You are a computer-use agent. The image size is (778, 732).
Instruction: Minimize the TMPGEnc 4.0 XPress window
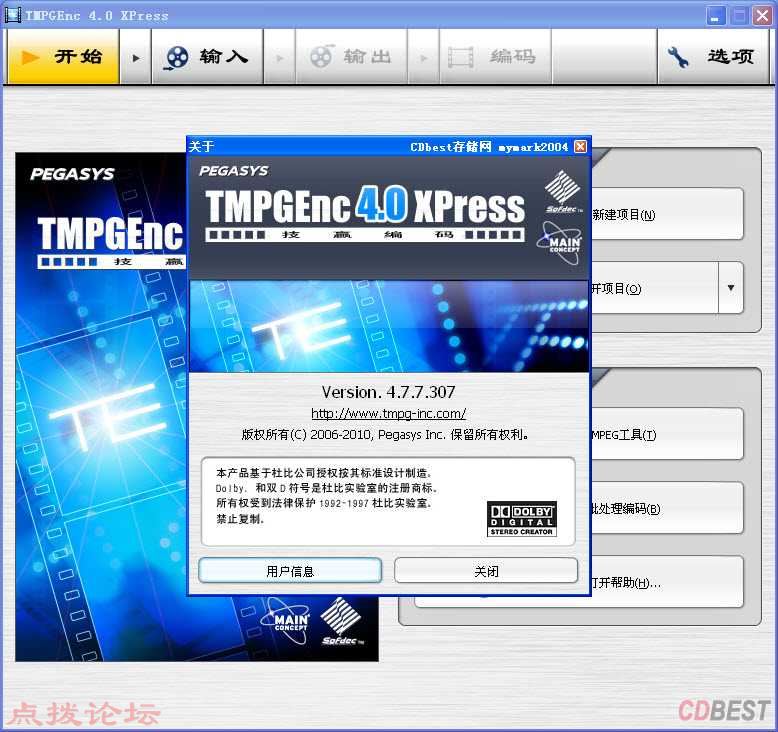click(714, 16)
